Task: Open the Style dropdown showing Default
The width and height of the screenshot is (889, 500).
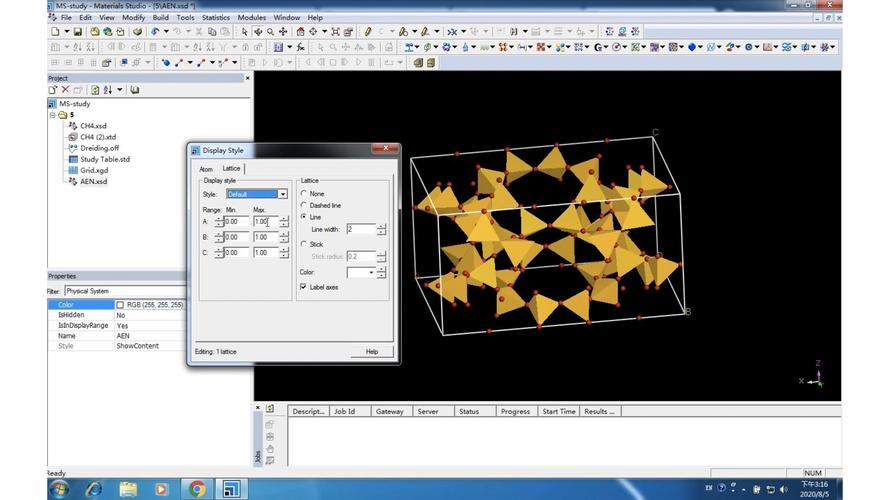Action: click(283, 194)
